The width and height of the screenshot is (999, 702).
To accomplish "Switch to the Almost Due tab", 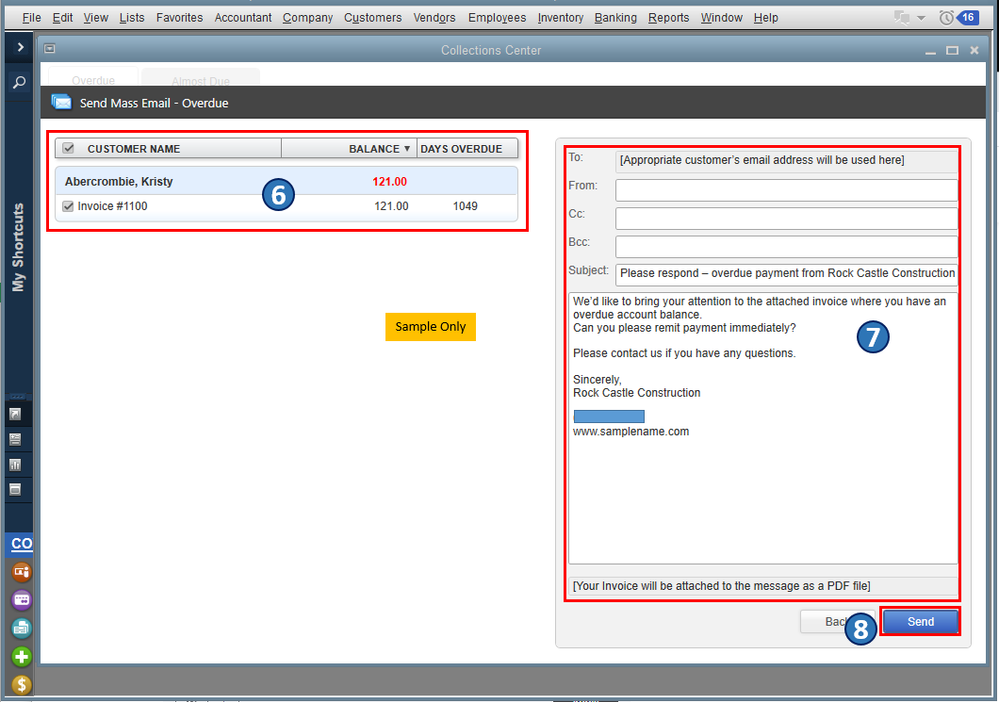I will pos(201,78).
